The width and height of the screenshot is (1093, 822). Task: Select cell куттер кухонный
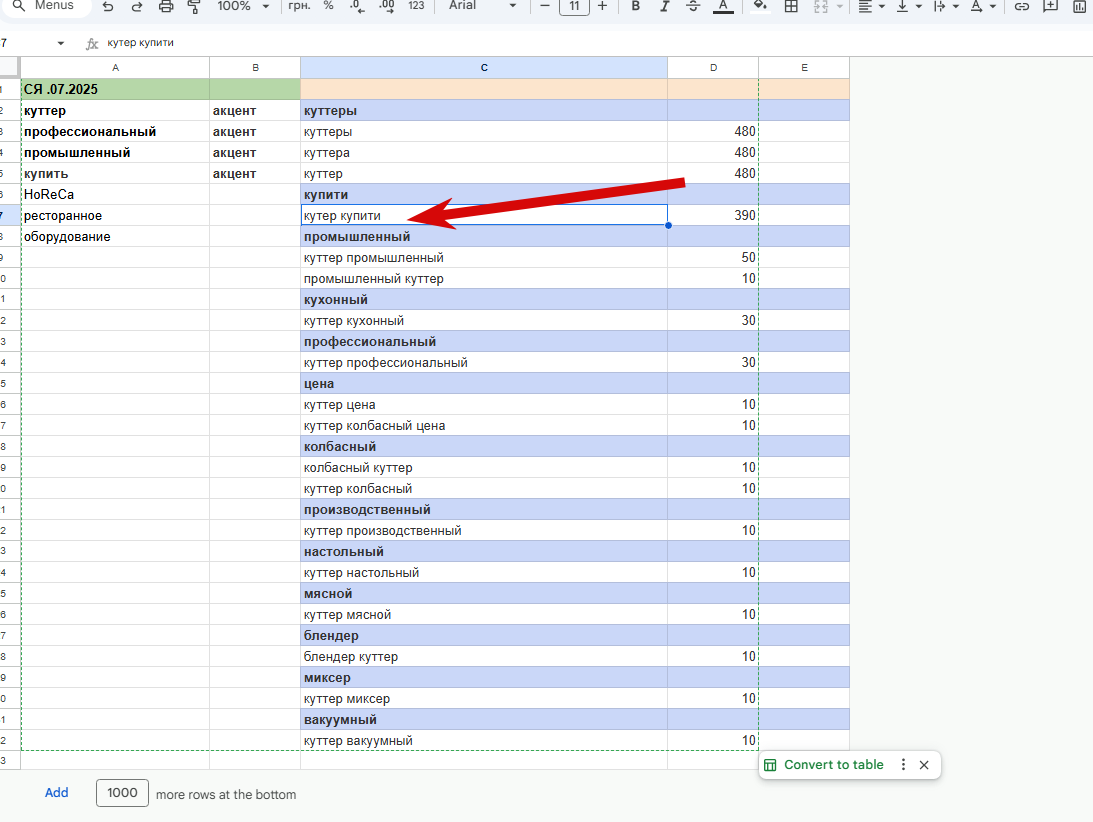coord(484,321)
